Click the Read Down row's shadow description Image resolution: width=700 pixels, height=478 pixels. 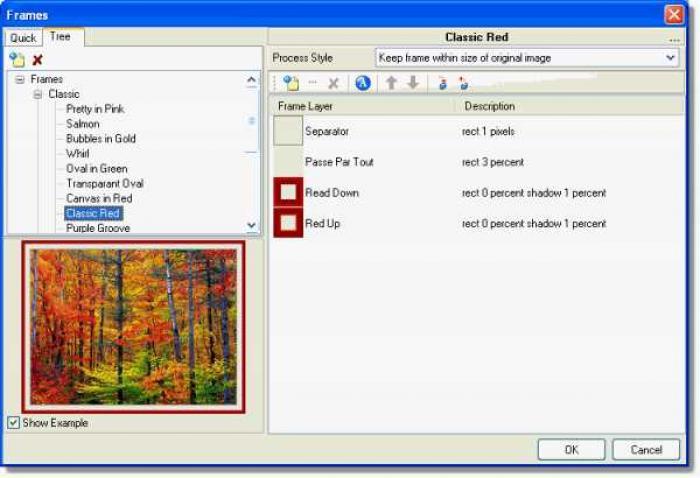click(x=534, y=193)
